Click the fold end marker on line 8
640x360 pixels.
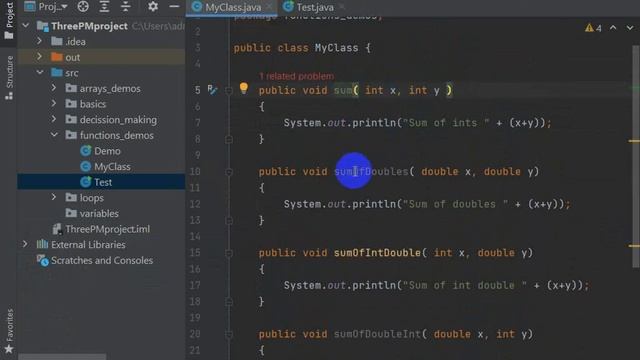(x=229, y=140)
